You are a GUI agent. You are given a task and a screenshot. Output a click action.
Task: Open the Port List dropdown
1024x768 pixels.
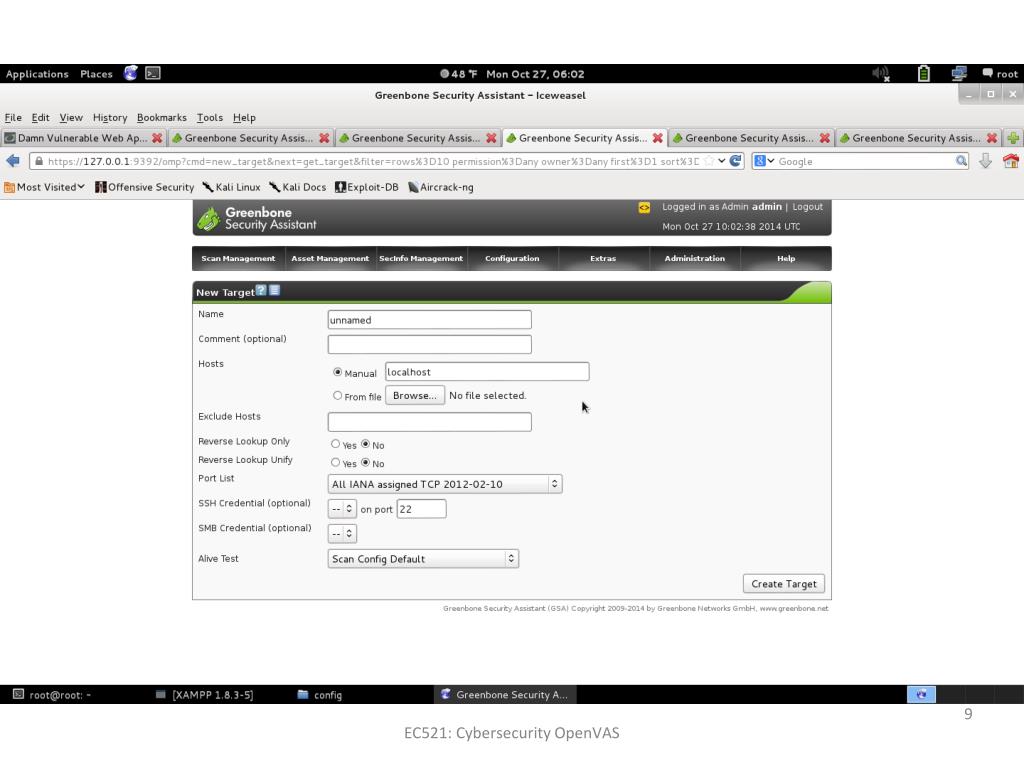pyautogui.click(x=445, y=484)
